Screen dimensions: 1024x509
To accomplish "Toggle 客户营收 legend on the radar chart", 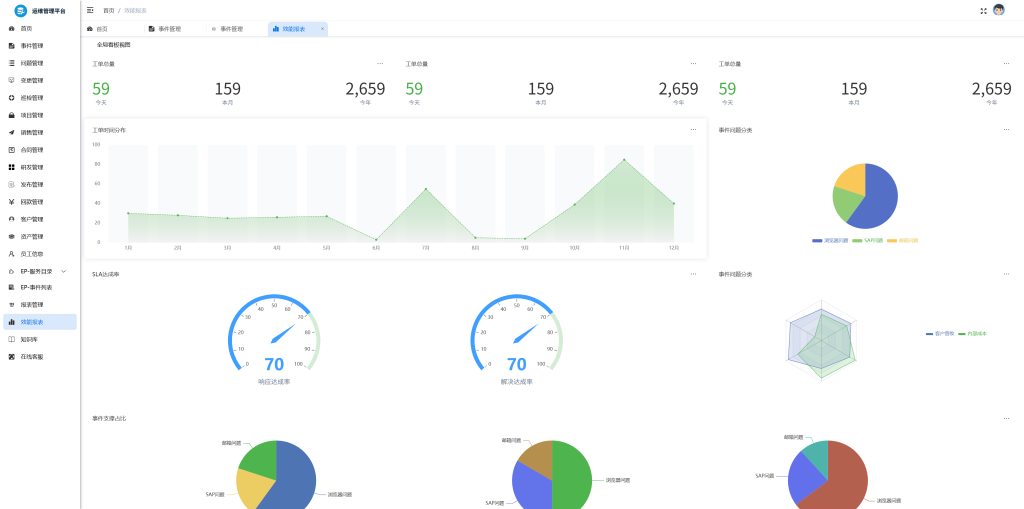I will point(940,333).
